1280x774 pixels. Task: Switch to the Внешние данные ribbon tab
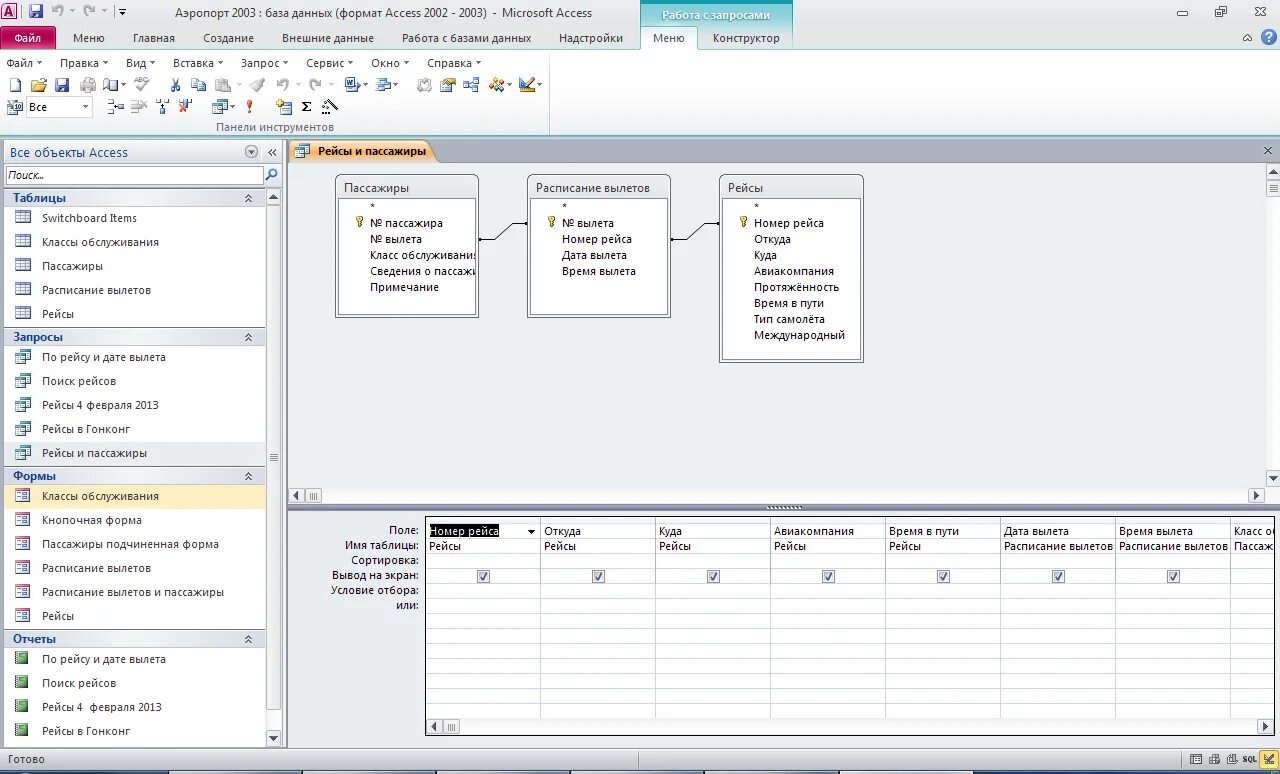click(x=328, y=38)
